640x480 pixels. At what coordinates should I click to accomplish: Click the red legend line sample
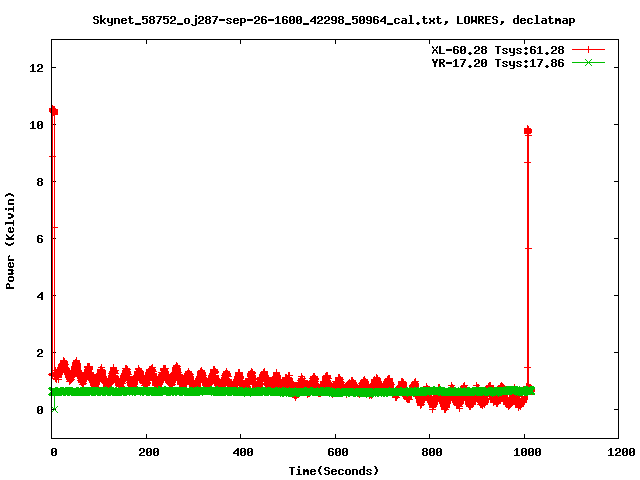tap(588, 50)
